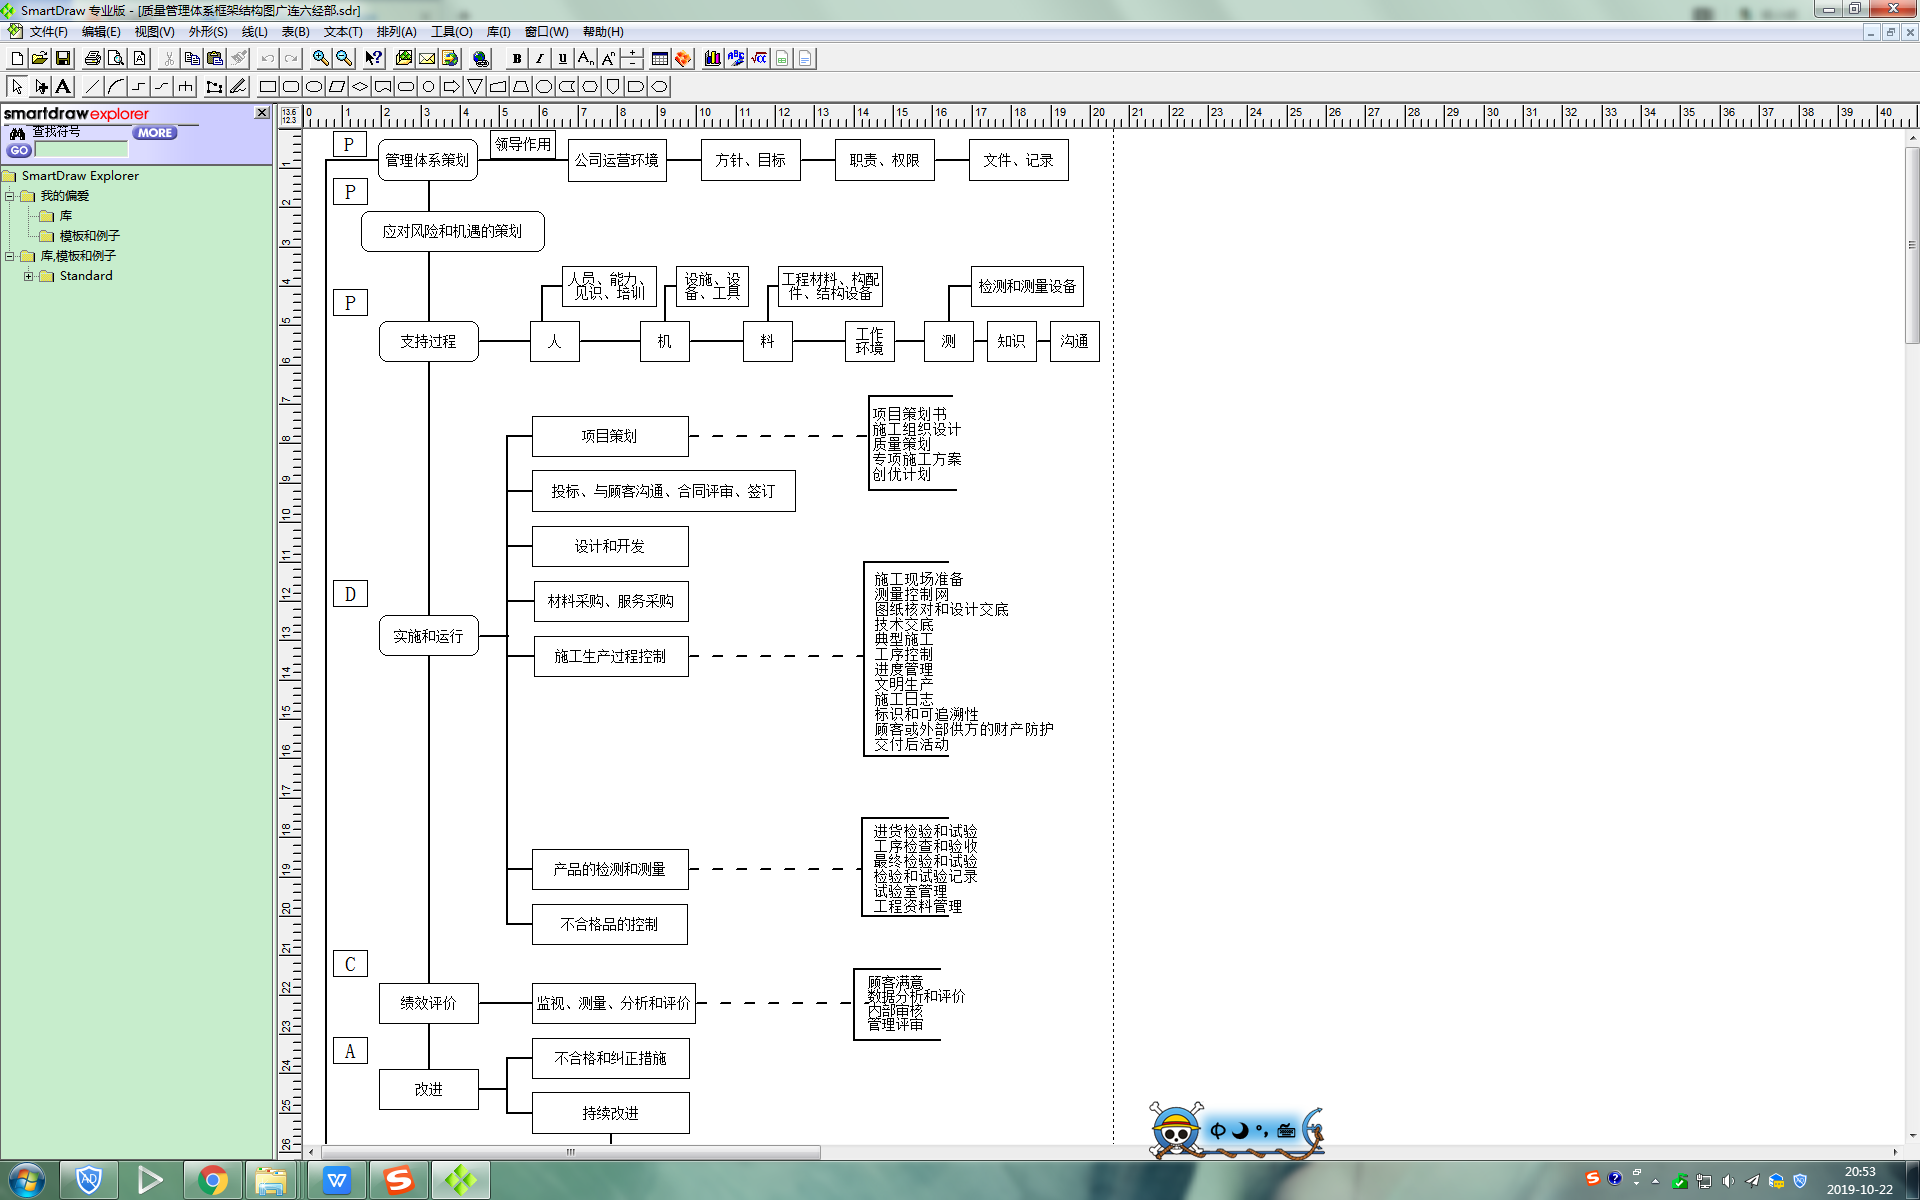The image size is (1920, 1200).
Task: Insert equation square-root icon
Action: 759,59
